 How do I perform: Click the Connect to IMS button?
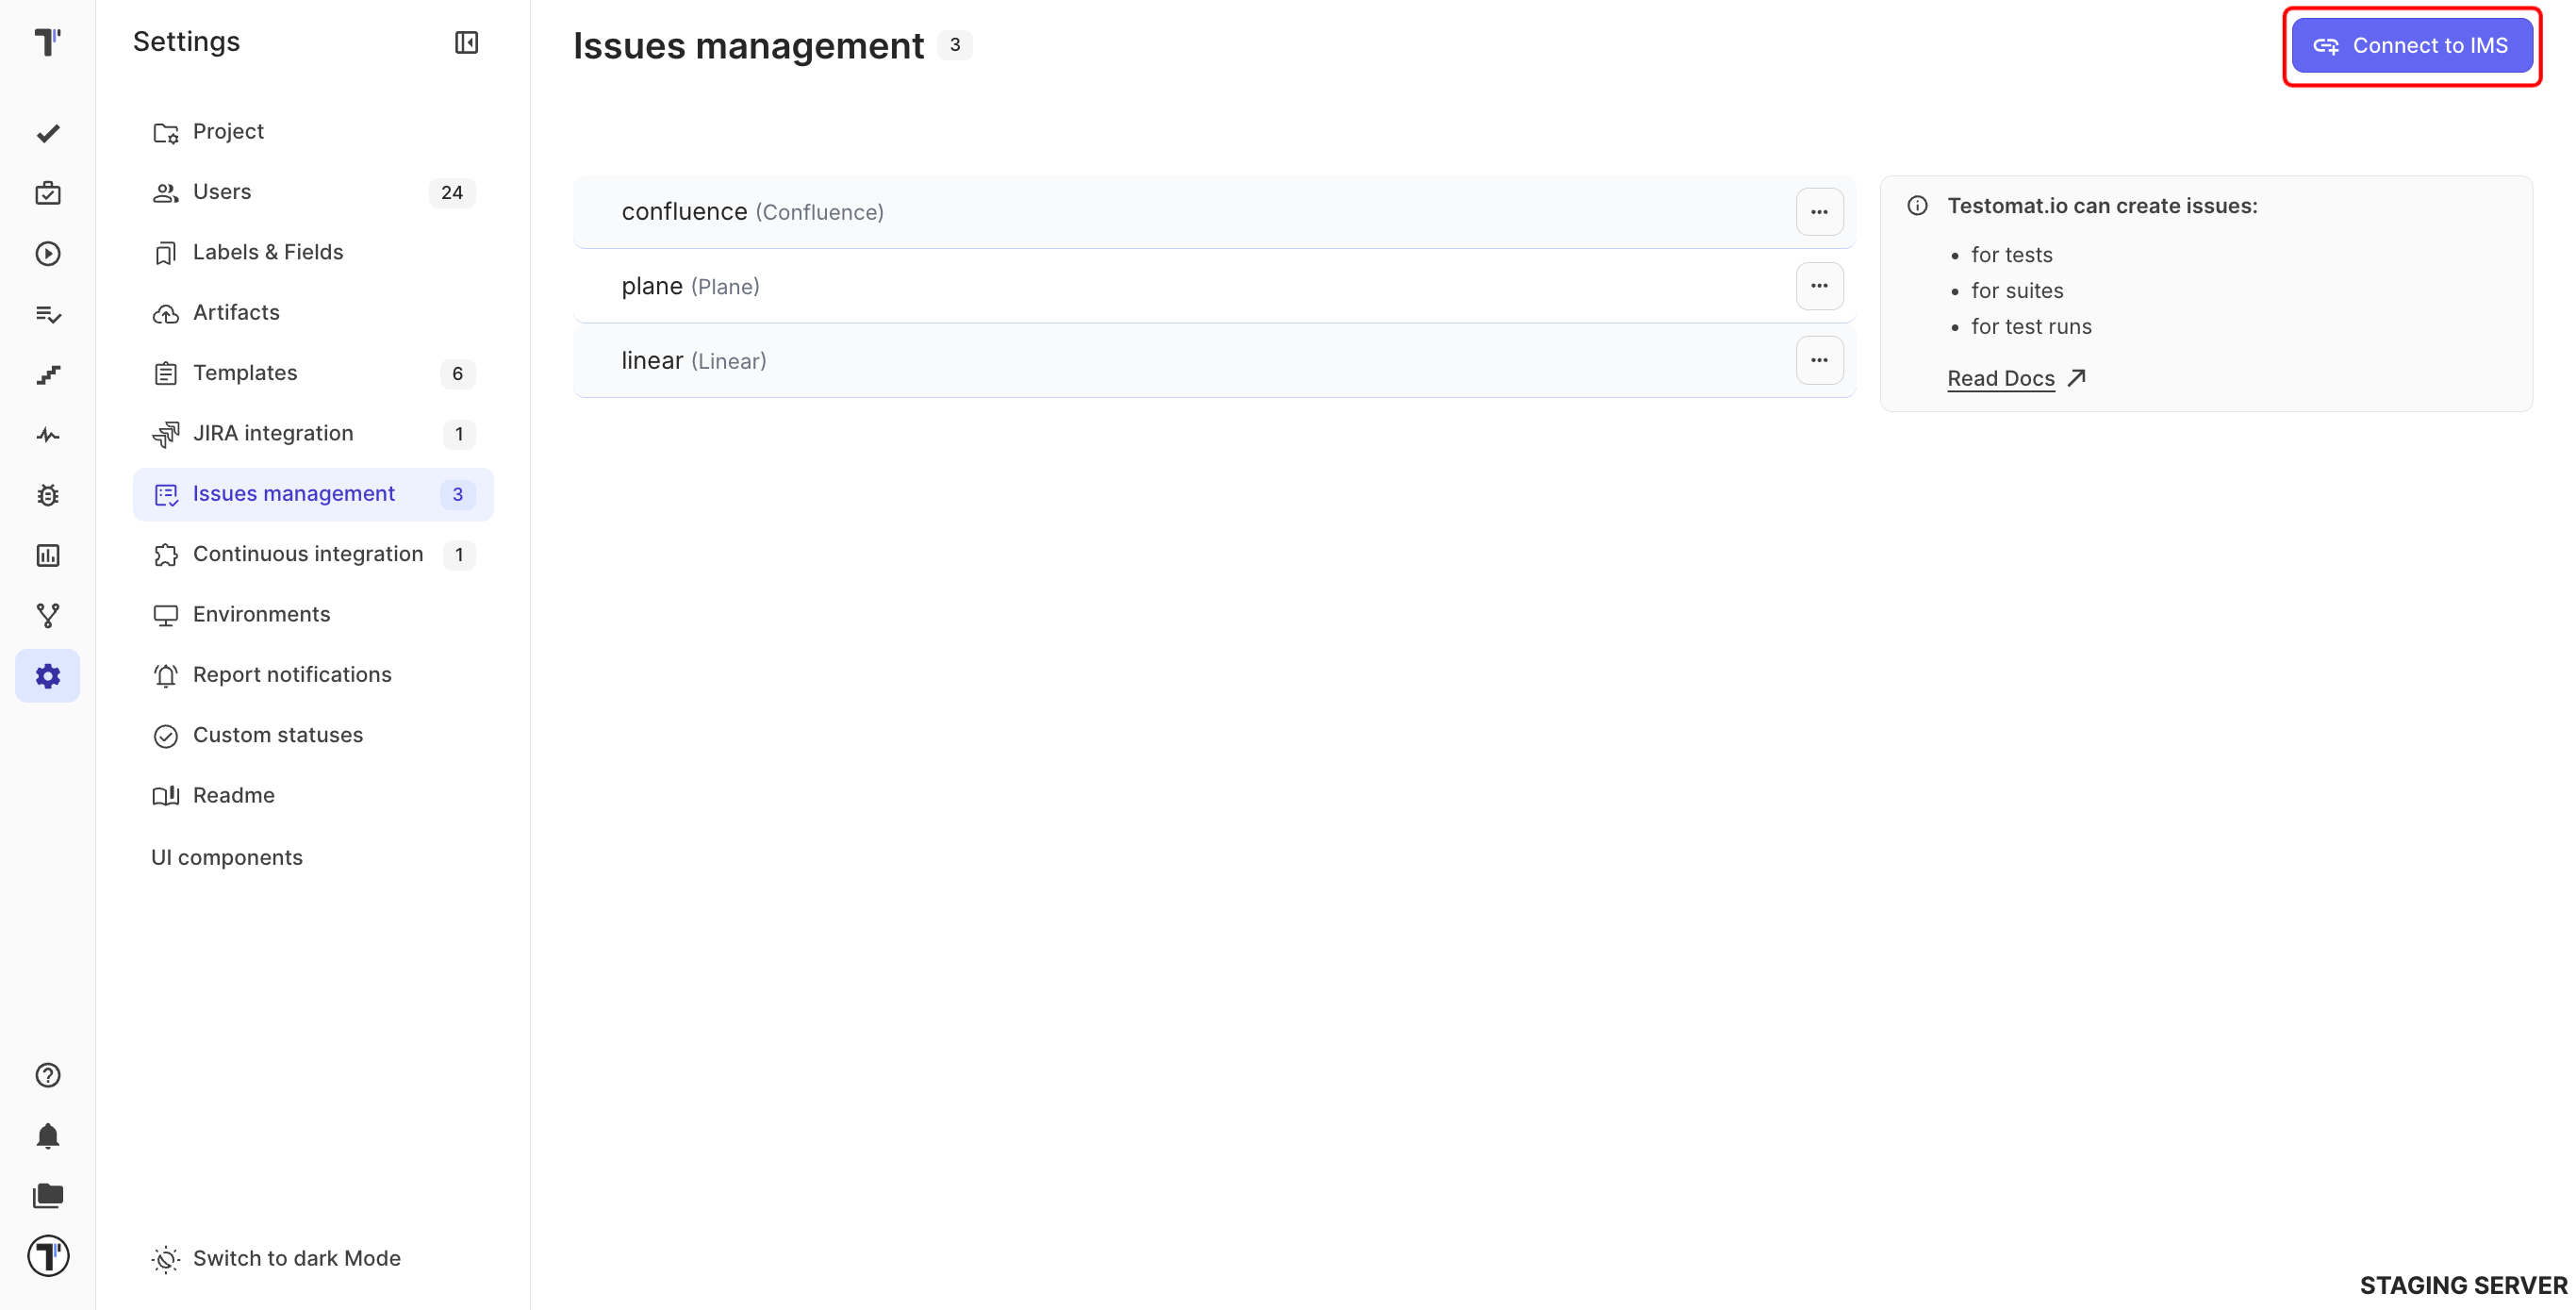pos(2411,46)
